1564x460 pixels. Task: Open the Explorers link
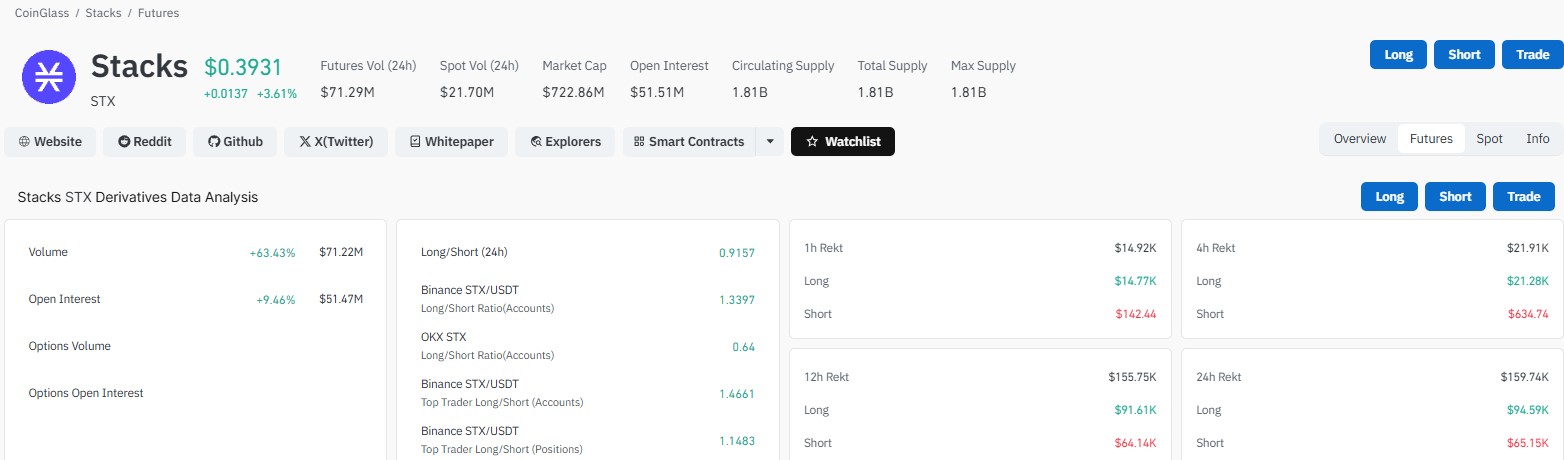tap(565, 142)
